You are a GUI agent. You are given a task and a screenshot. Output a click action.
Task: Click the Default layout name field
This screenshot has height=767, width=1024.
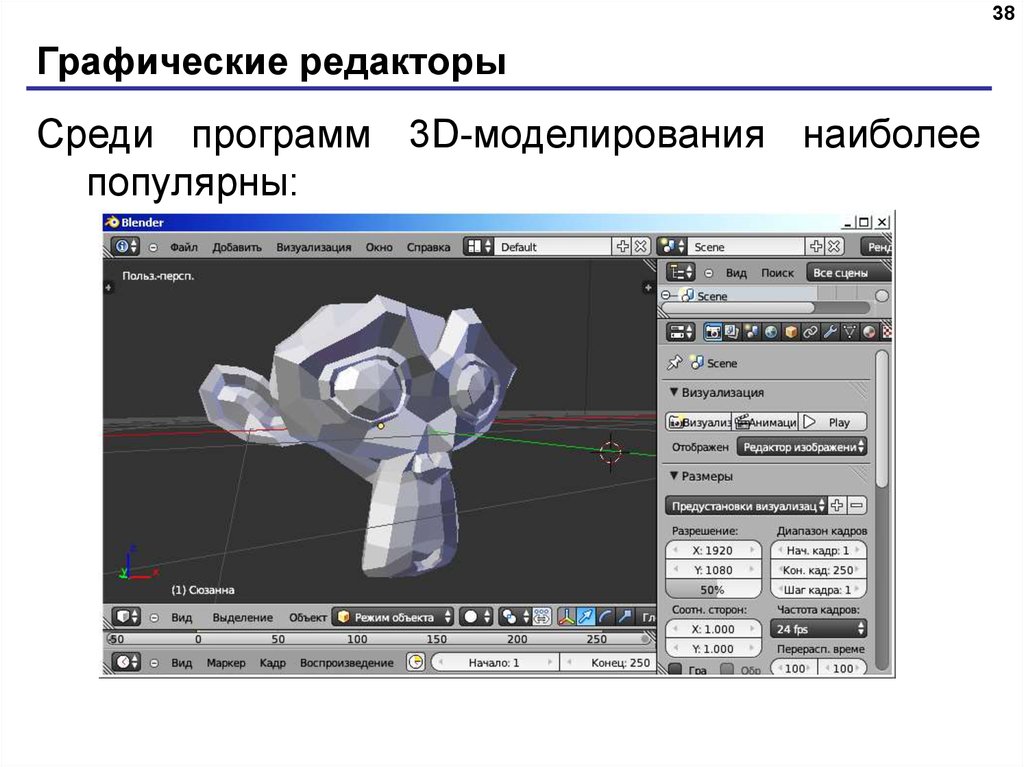click(553, 246)
